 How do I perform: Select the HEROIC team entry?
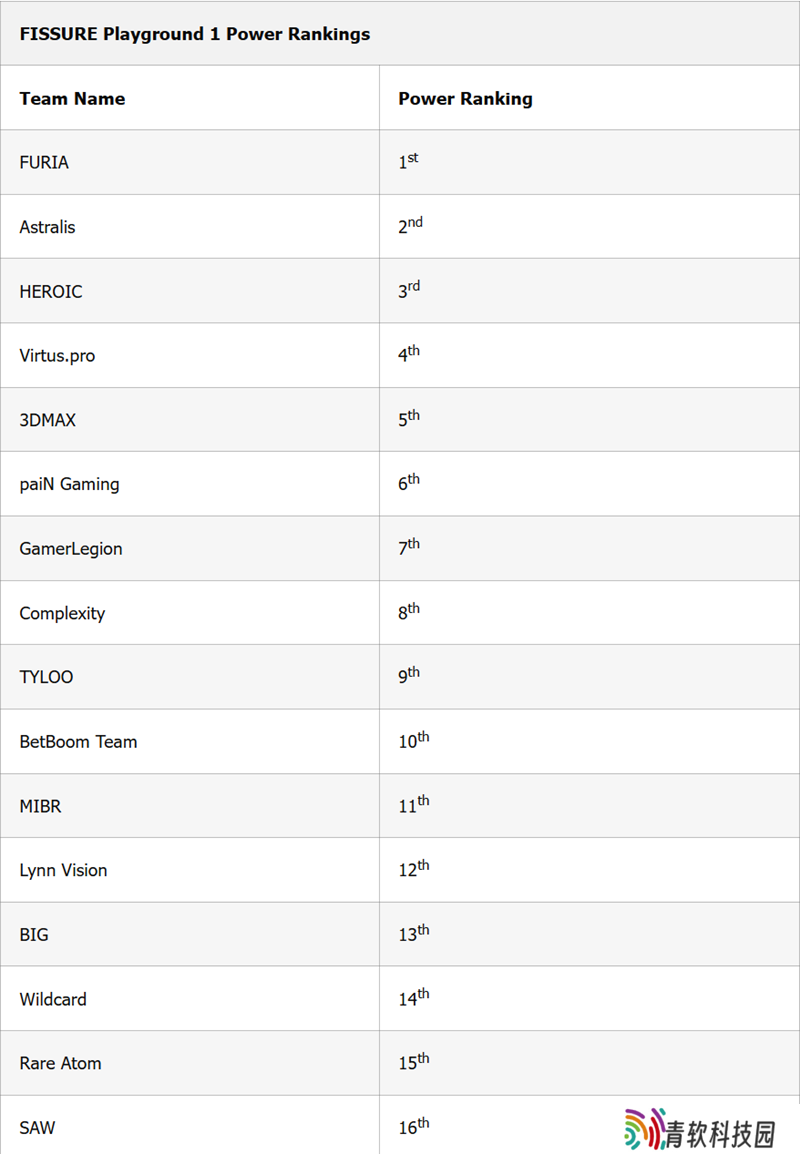(x=51, y=292)
